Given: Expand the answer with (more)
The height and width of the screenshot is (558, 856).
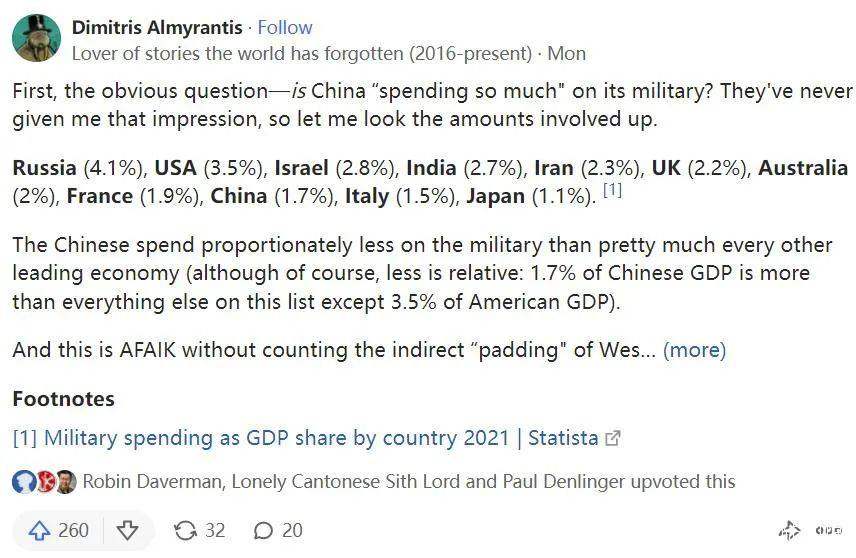Looking at the screenshot, I should 694,350.
